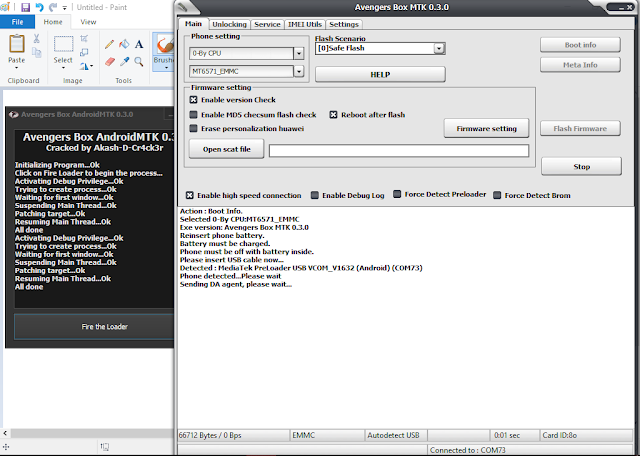Click the Paint Save icon
This screenshot has height=456, width=640.
pyautogui.click(x=25, y=7)
